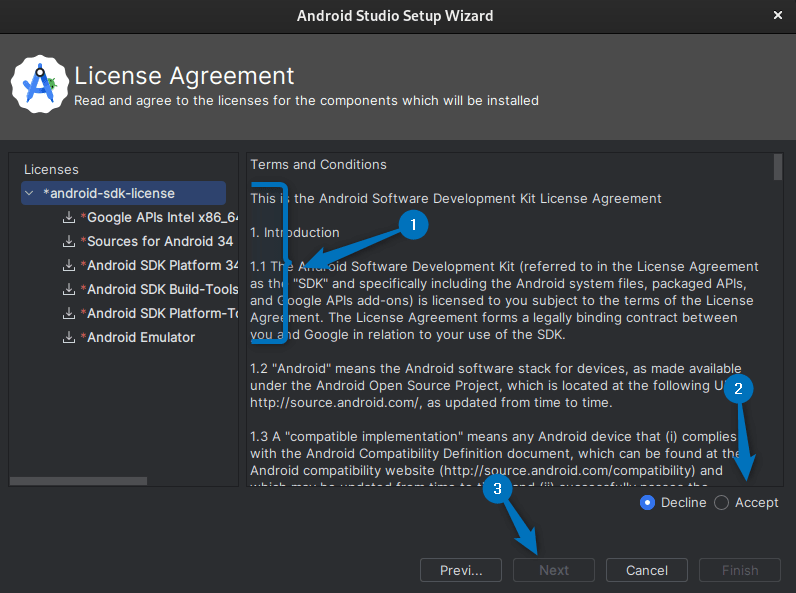Click download icon beside Android SDK Platform 34
This screenshot has width=796, height=593.
coord(69,265)
